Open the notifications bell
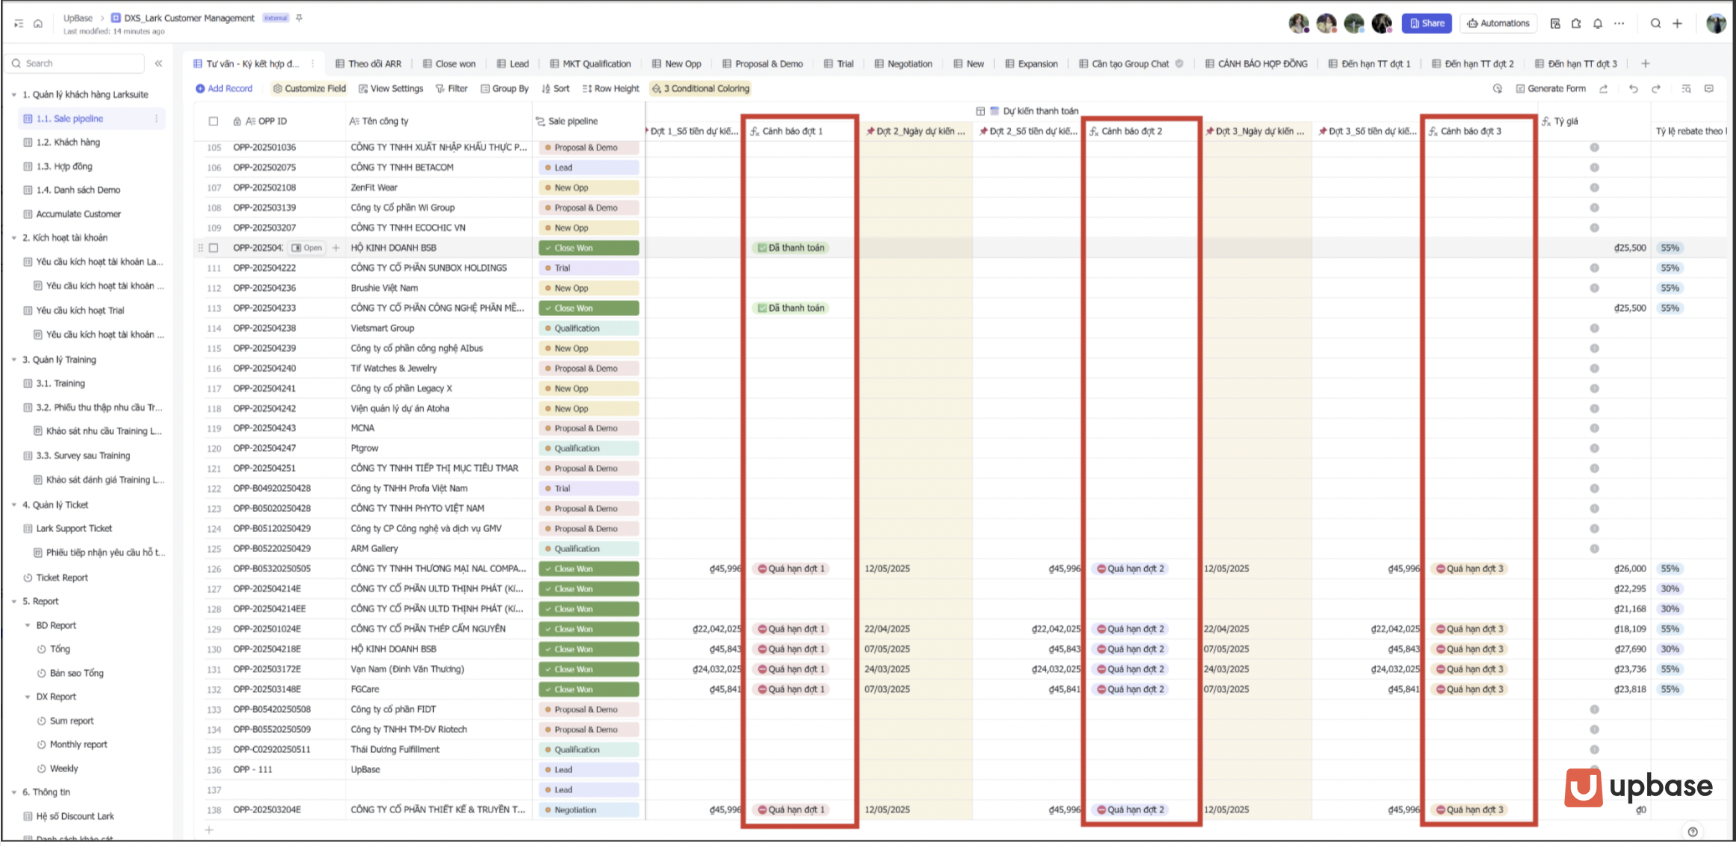This screenshot has width=1736, height=846. pyautogui.click(x=1598, y=23)
